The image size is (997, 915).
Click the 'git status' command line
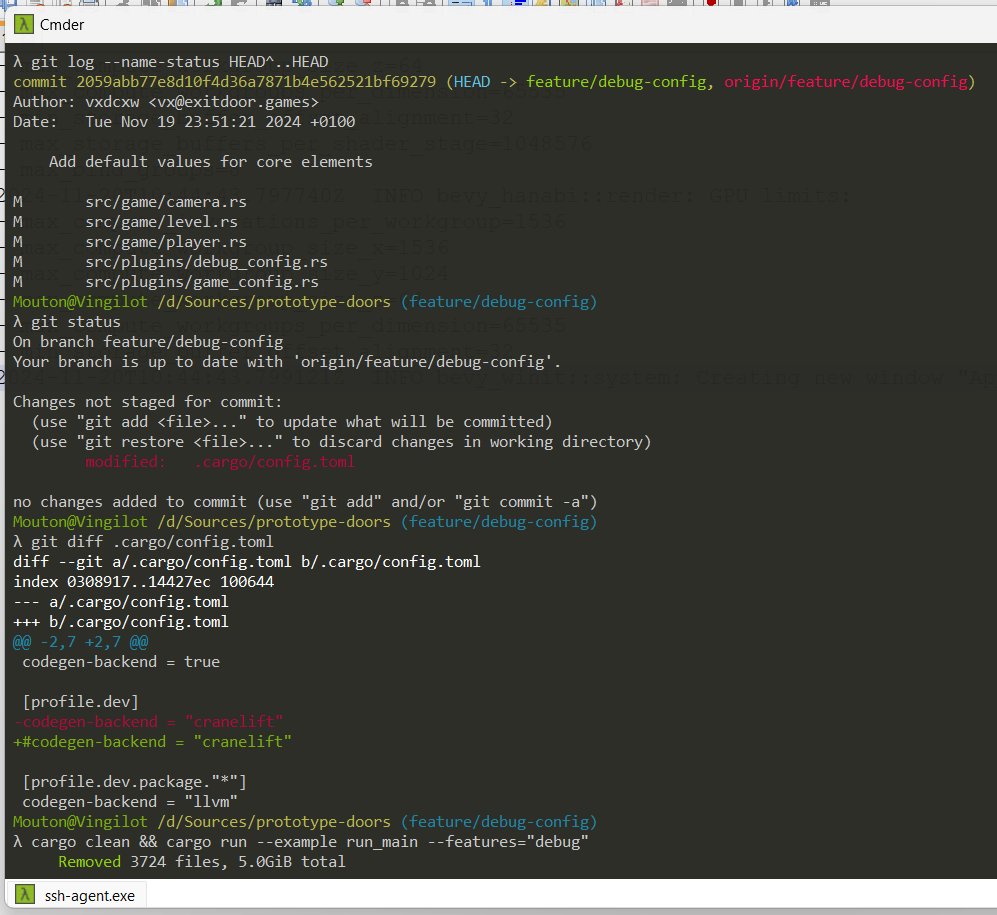point(76,322)
